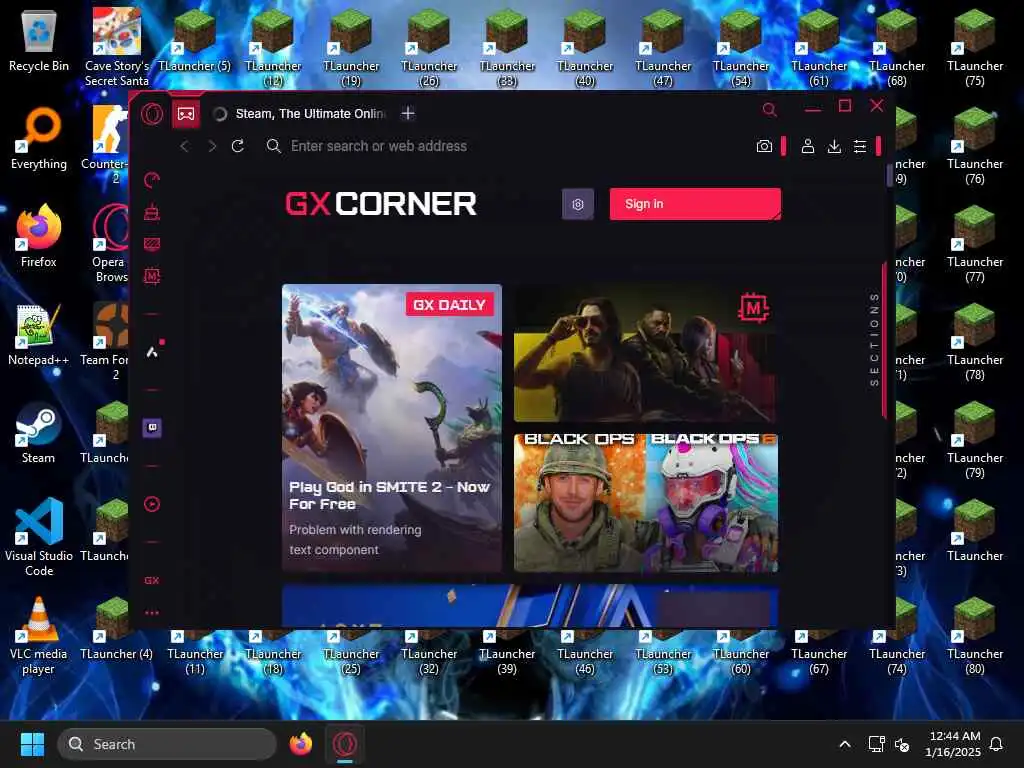
Task: Open the Black Ops 6 helmet card
Action: pos(712,503)
